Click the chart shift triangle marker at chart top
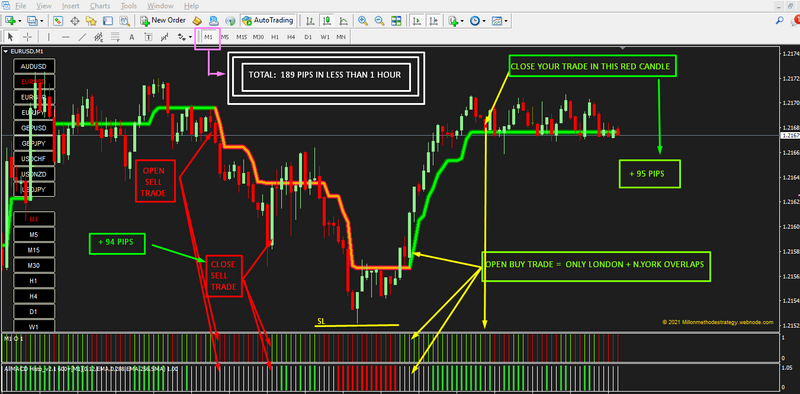Image resolution: width=800 pixels, height=394 pixels. (x=623, y=48)
